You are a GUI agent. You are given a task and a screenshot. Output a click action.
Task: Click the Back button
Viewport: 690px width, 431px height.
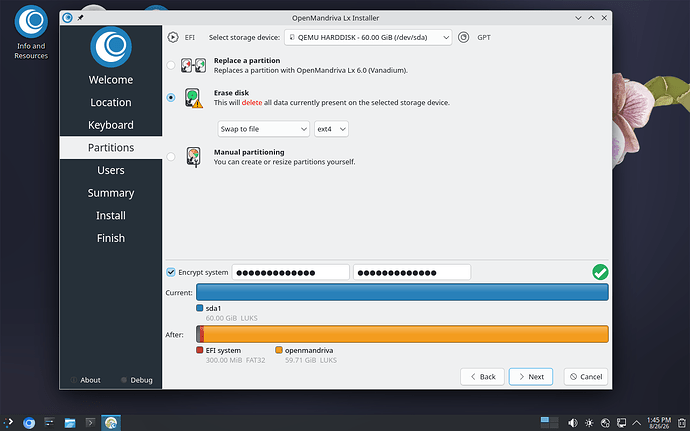pos(482,377)
